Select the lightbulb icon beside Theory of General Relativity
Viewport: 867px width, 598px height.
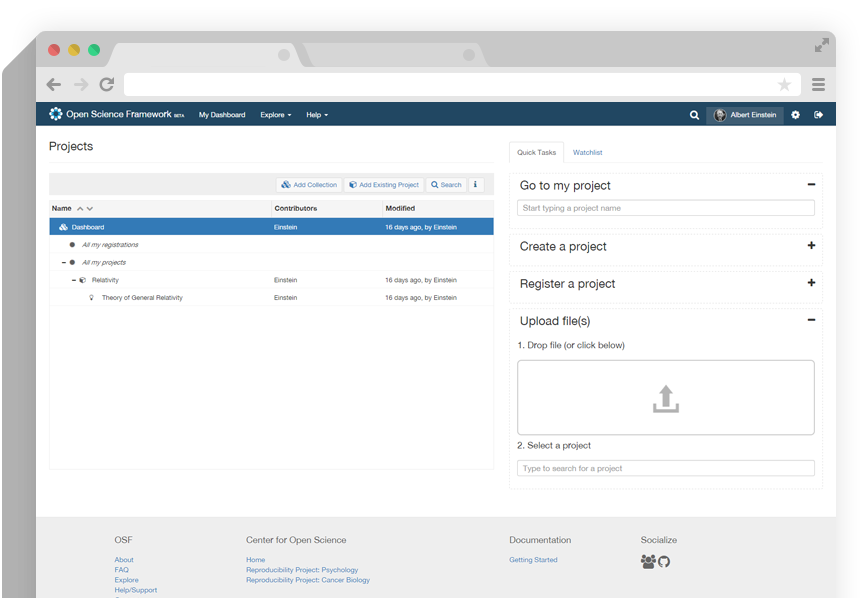click(92, 297)
